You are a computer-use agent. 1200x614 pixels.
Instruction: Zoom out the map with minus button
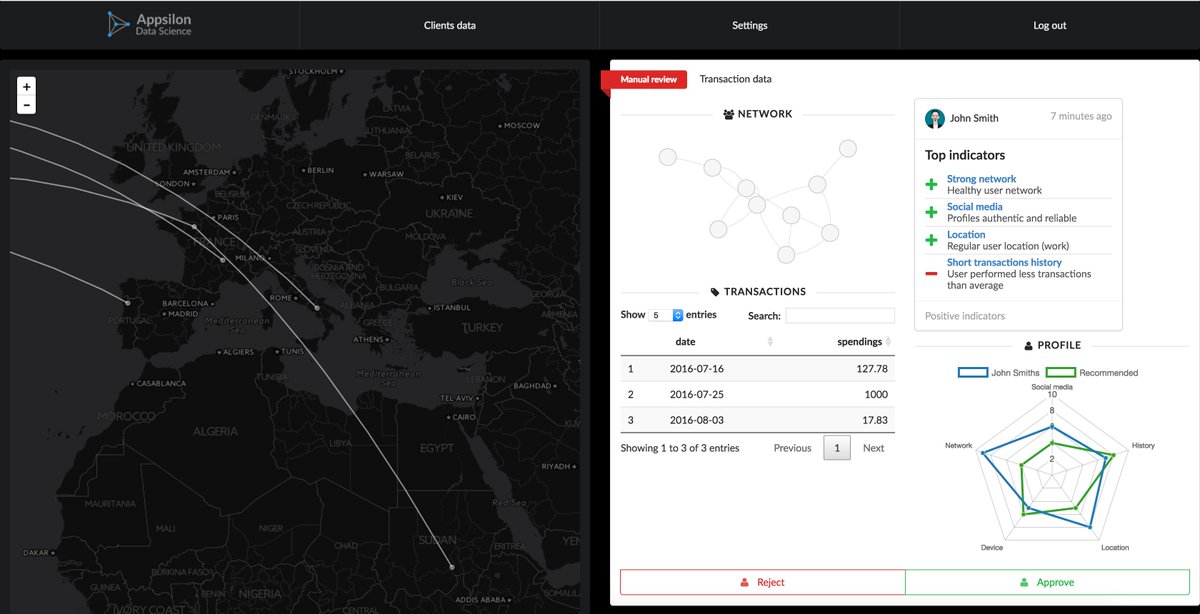click(x=27, y=105)
